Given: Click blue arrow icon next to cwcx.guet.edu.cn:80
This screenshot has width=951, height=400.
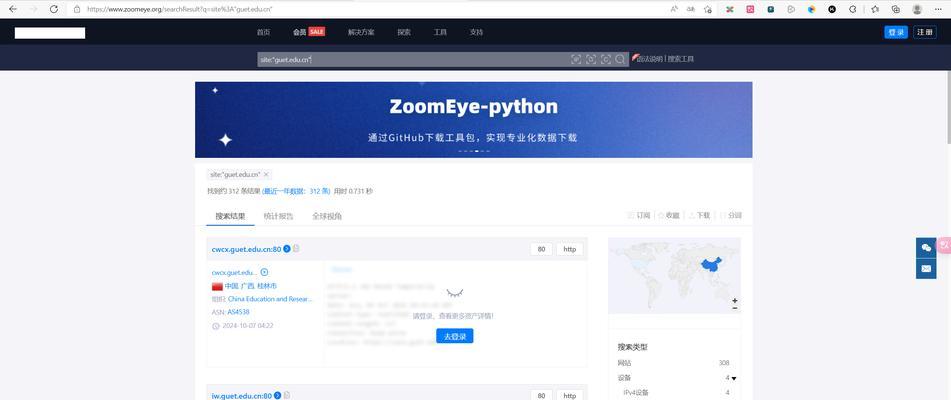Looking at the screenshot, I should pyautogui.click(x=287, y=248).
